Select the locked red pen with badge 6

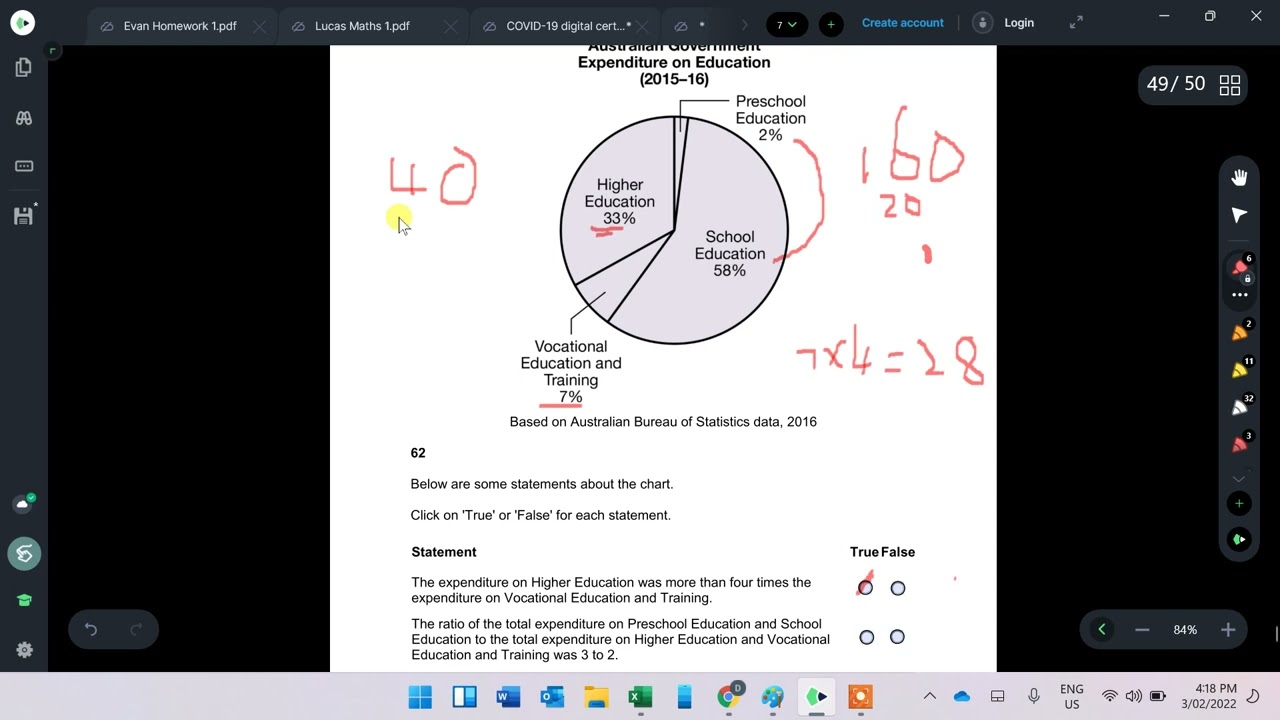(x=1240, y=268)
